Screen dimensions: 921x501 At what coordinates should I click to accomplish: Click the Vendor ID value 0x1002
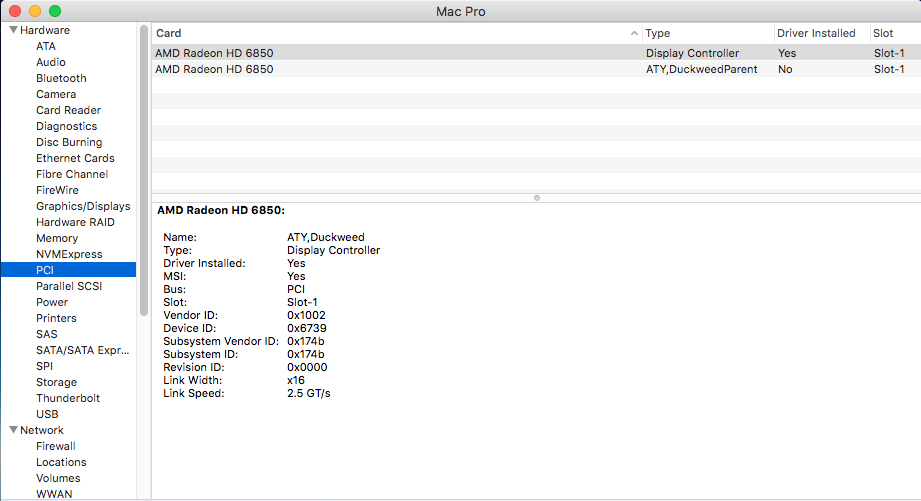[306, 315]
